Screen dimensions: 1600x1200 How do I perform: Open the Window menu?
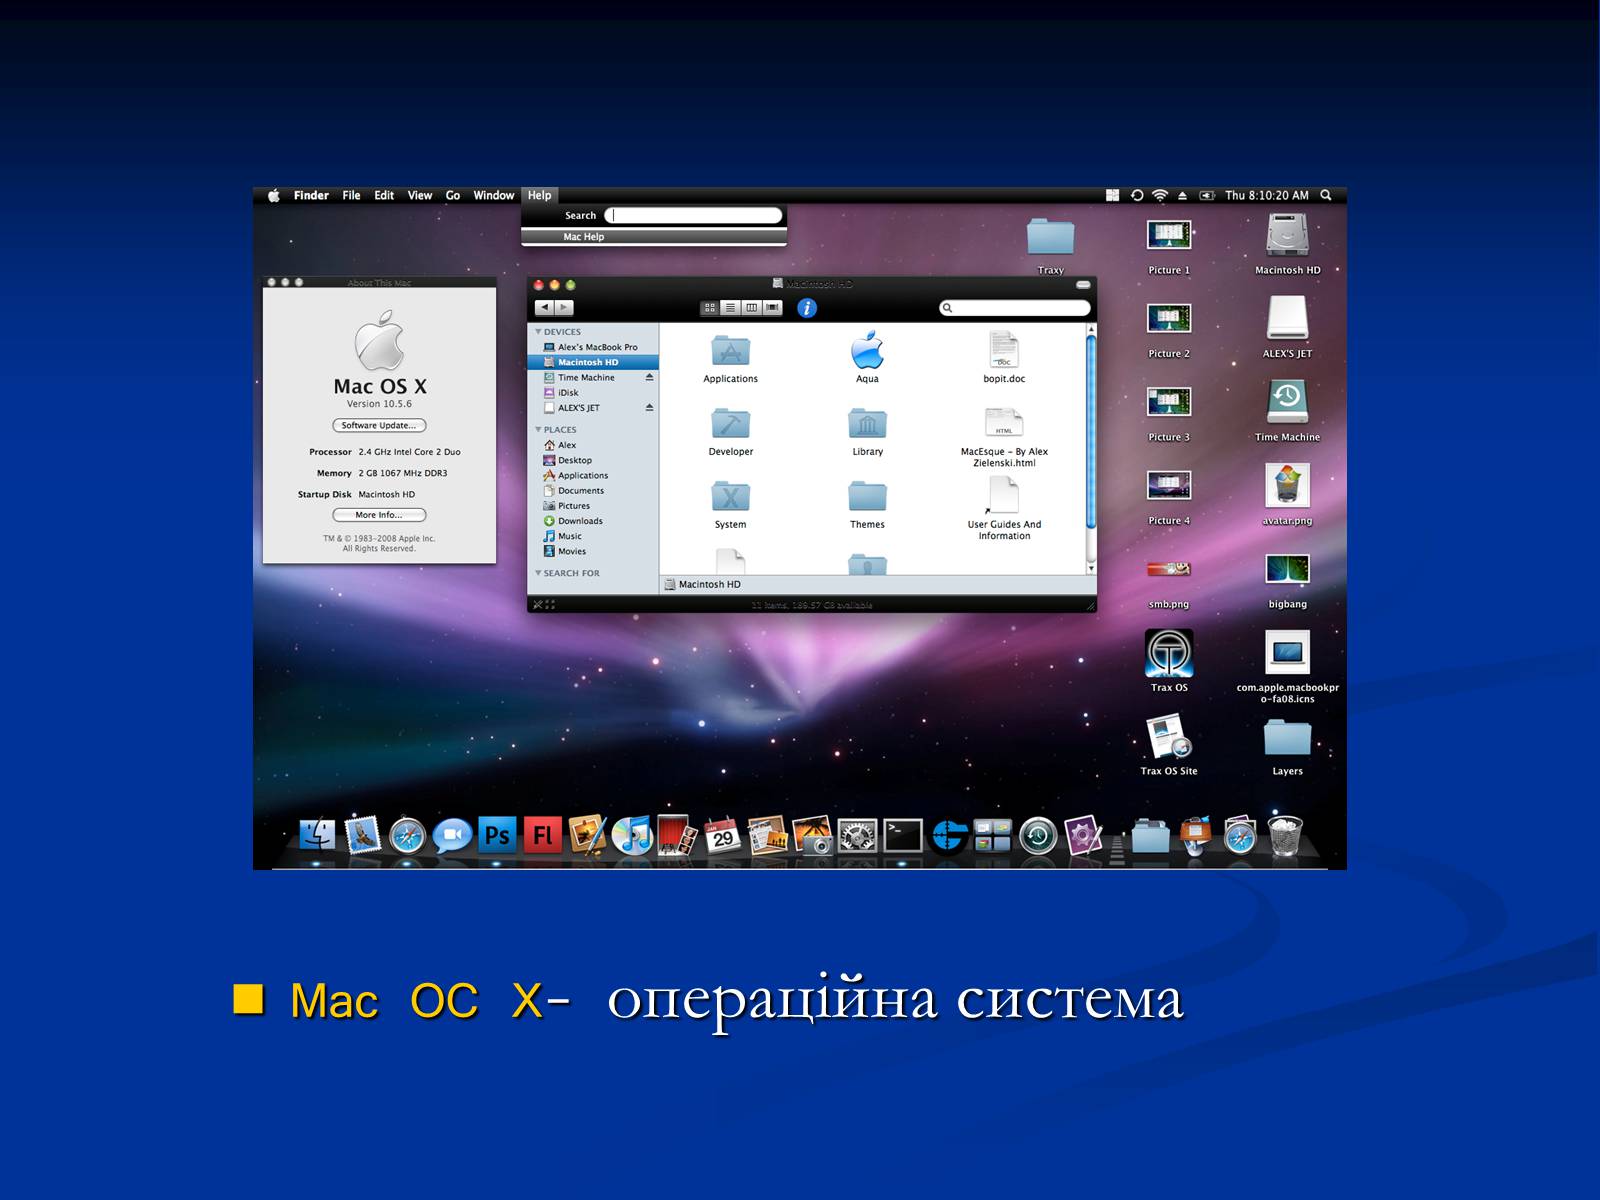point(494,195)
